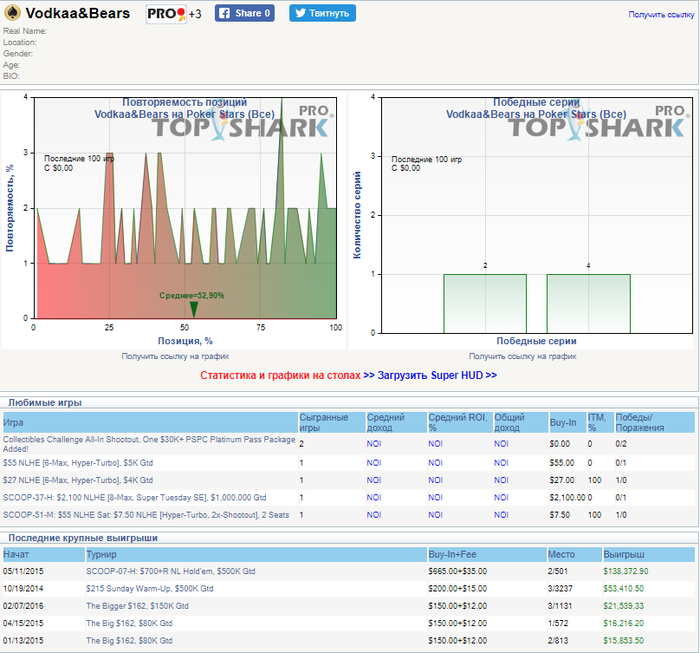Sort by Победы/Поражения column header
This screenshot has width=700, height=653.
(654, 422)
